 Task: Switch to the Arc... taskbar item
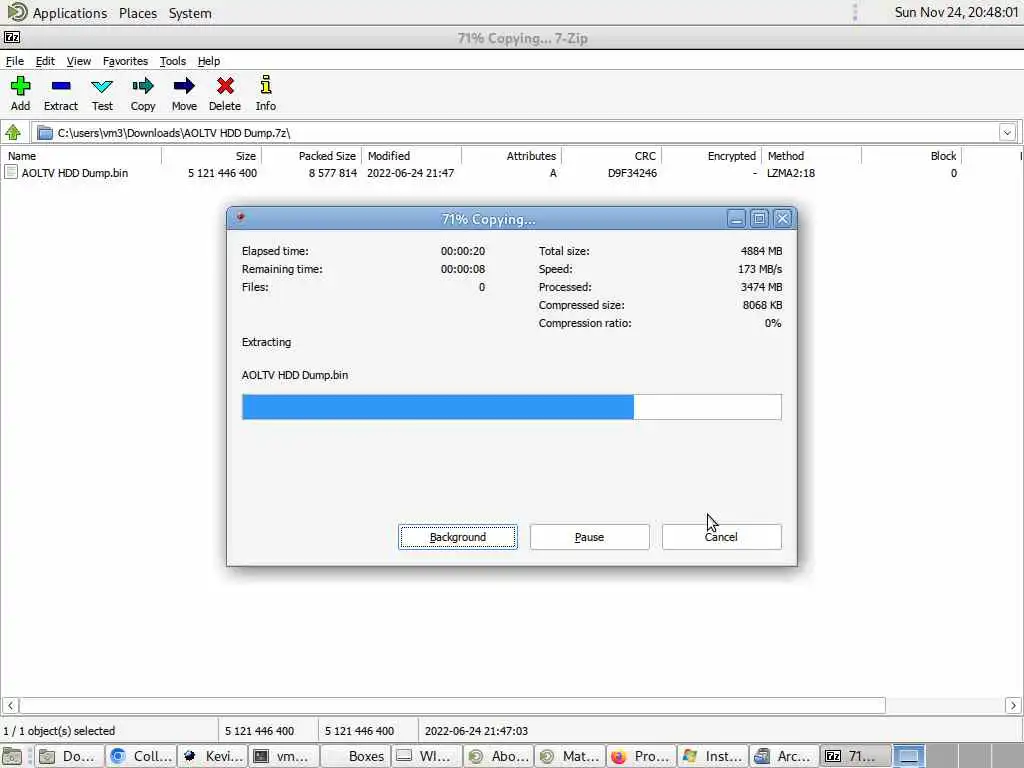pos(784,756)
